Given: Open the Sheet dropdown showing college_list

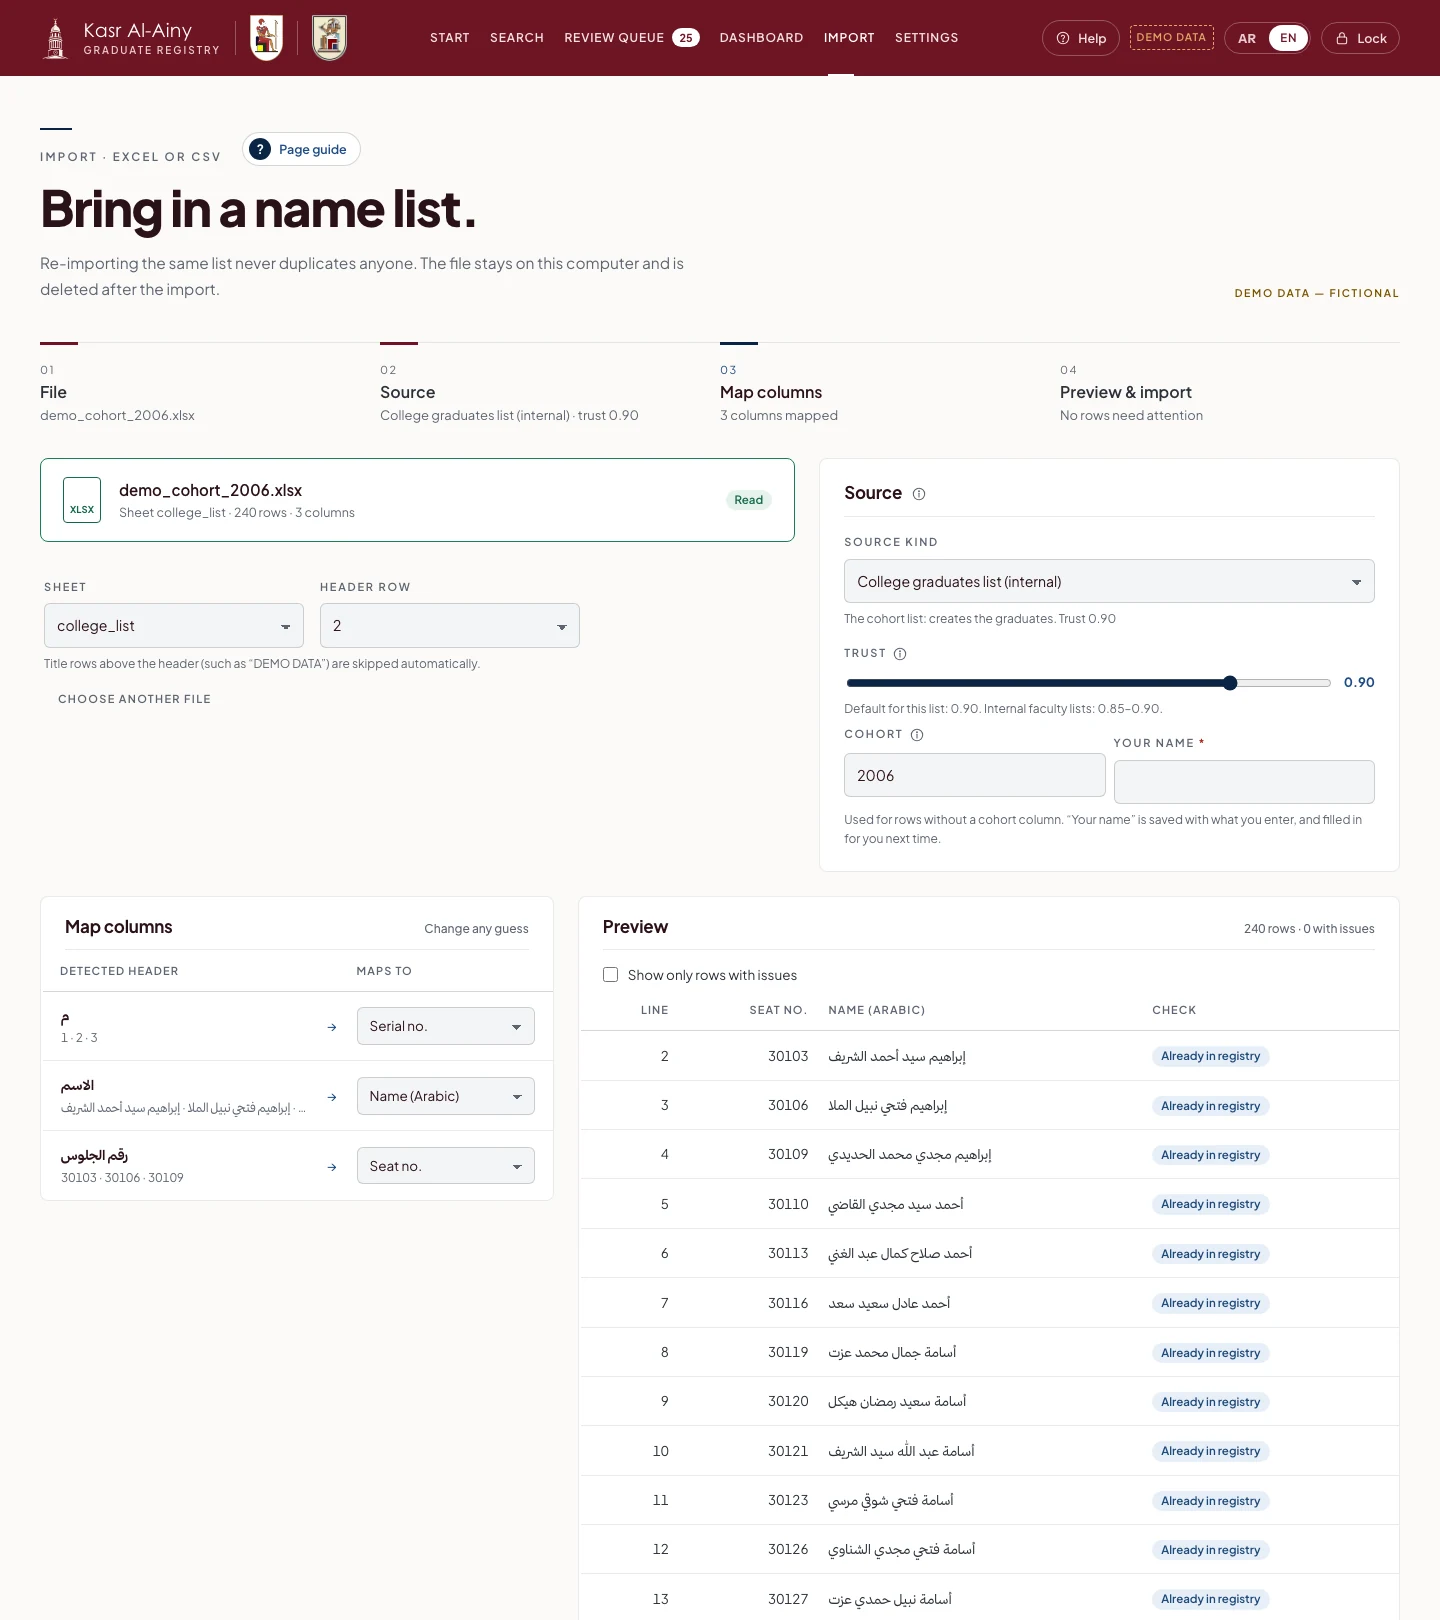Looking at the screenshot, I should point(174,626).
